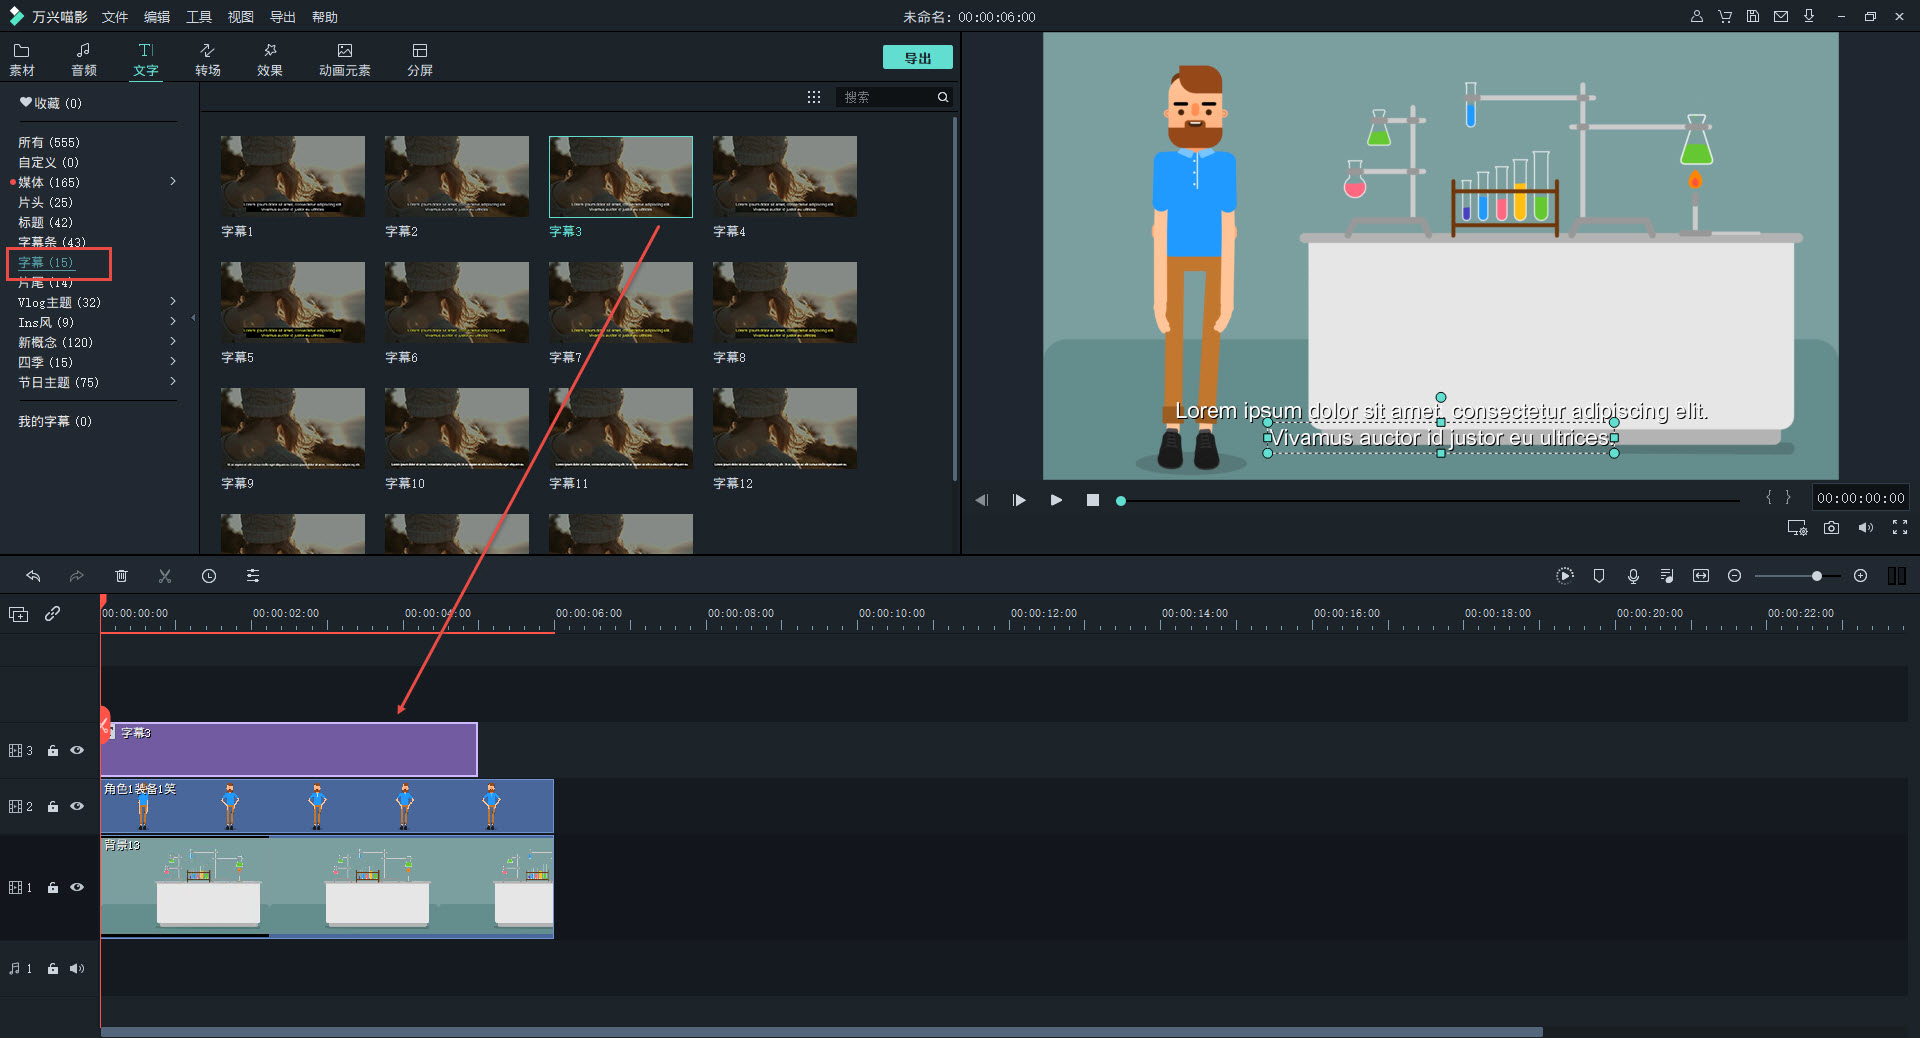Take a snapshot with the camera icon
Image resolution: width=1920 pixels, height=1038 pixels.
pos(1831,528)
